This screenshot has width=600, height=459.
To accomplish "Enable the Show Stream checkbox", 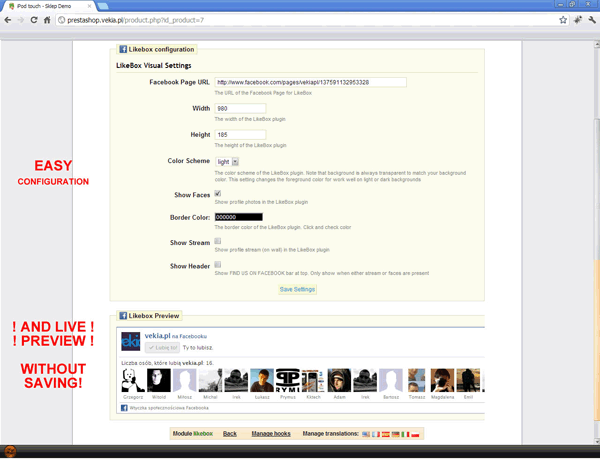I will (218, 242).
